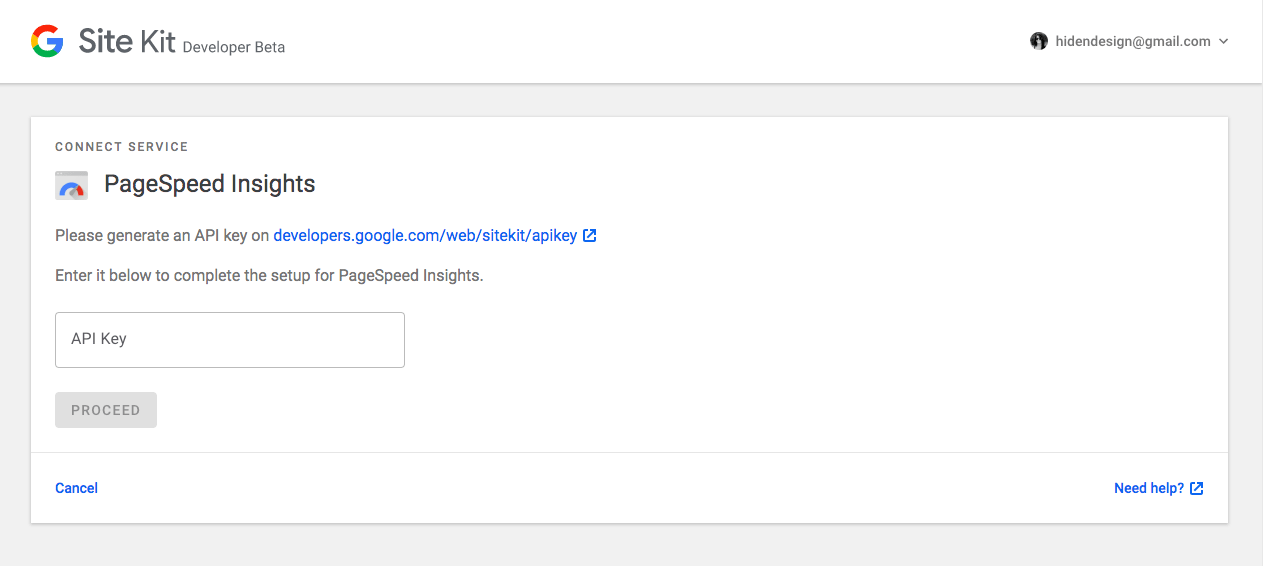Click the PageSpeed Insights gauge icon
Screen dimensions: 1263x566
pyautogui.click(x=71, y=185)
